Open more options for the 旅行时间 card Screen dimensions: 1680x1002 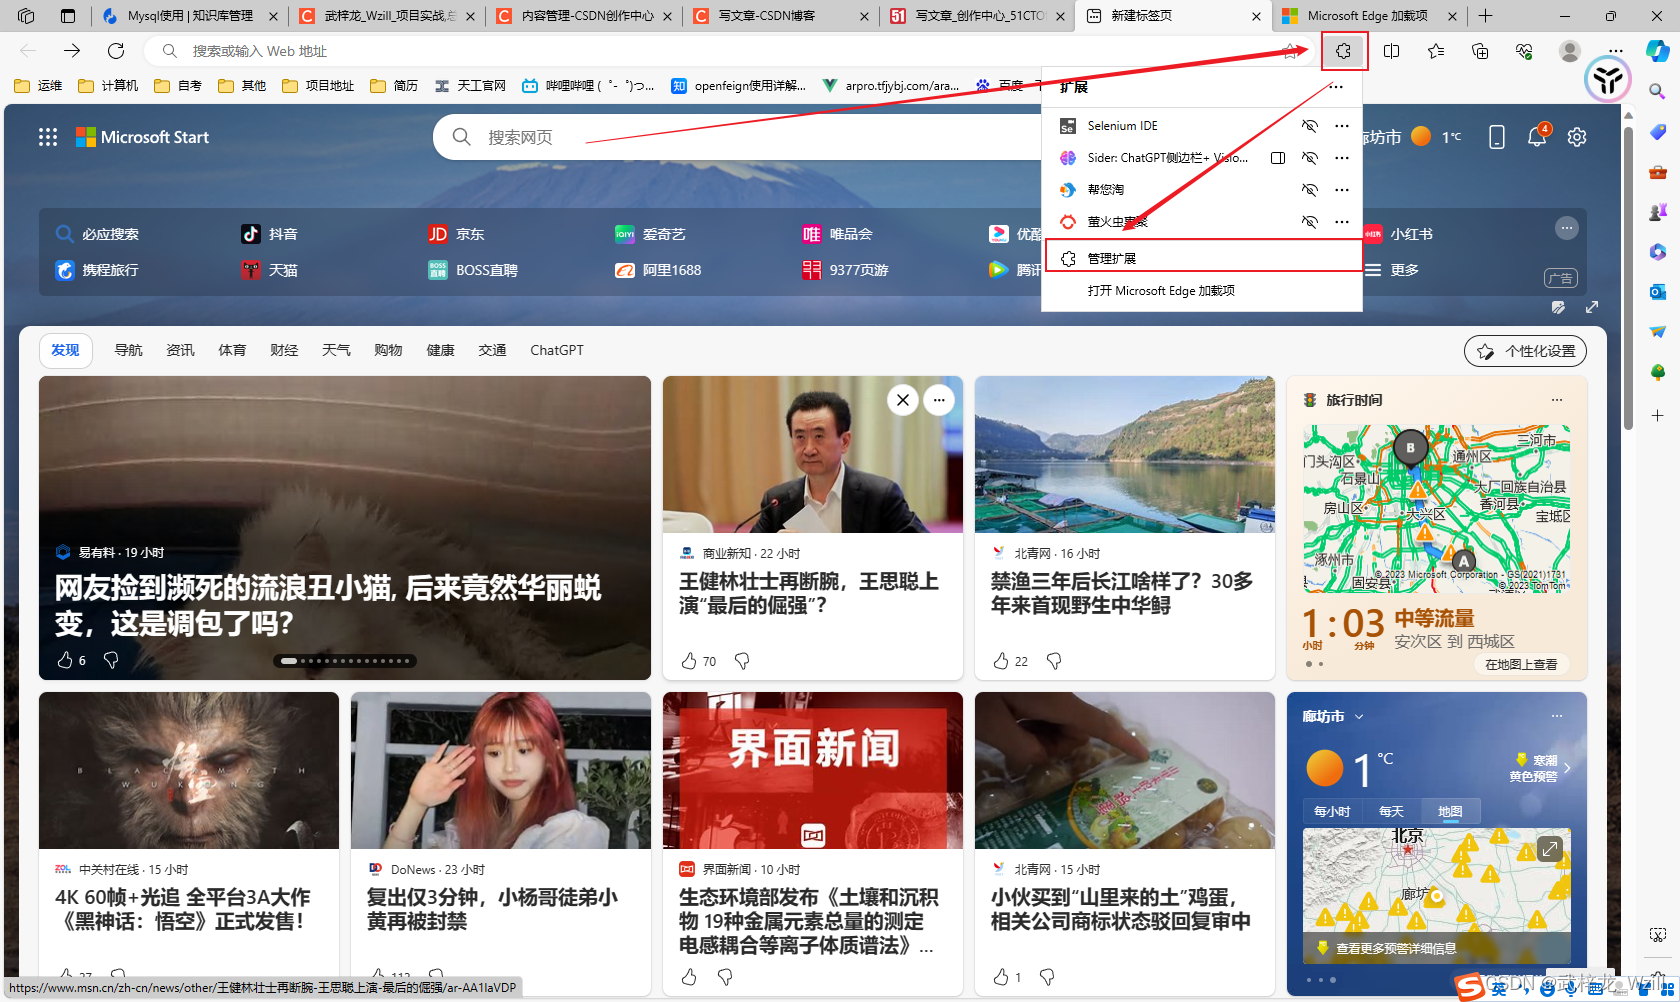(x=1556, y=399)
